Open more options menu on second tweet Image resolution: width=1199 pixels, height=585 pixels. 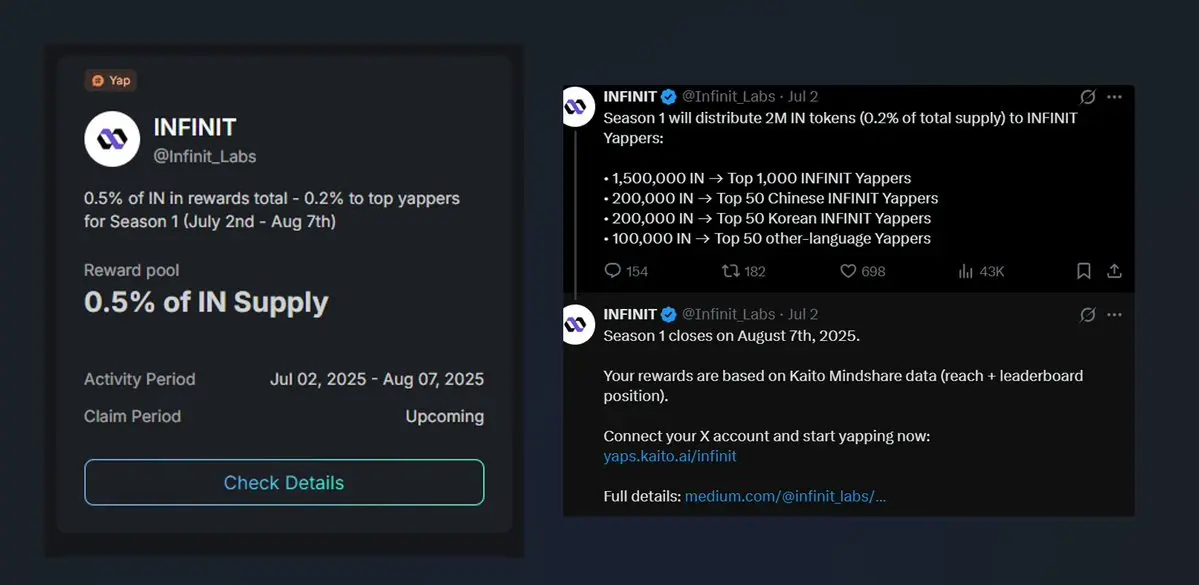tap(1114, 314)
